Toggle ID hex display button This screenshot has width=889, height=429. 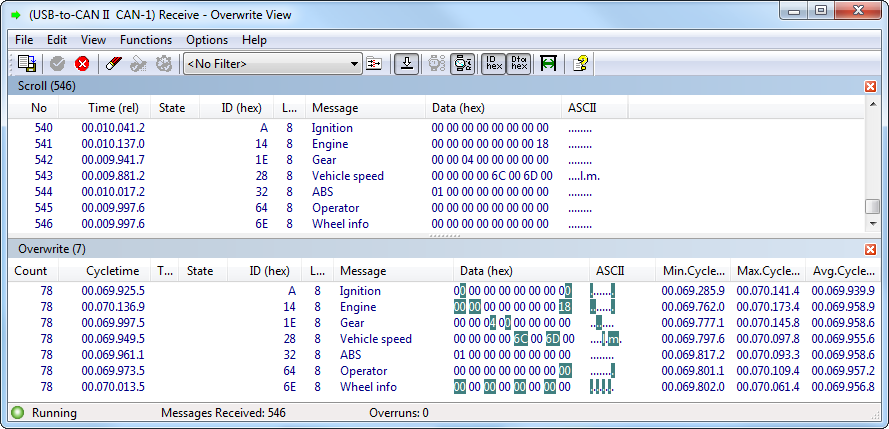point(493,63)
